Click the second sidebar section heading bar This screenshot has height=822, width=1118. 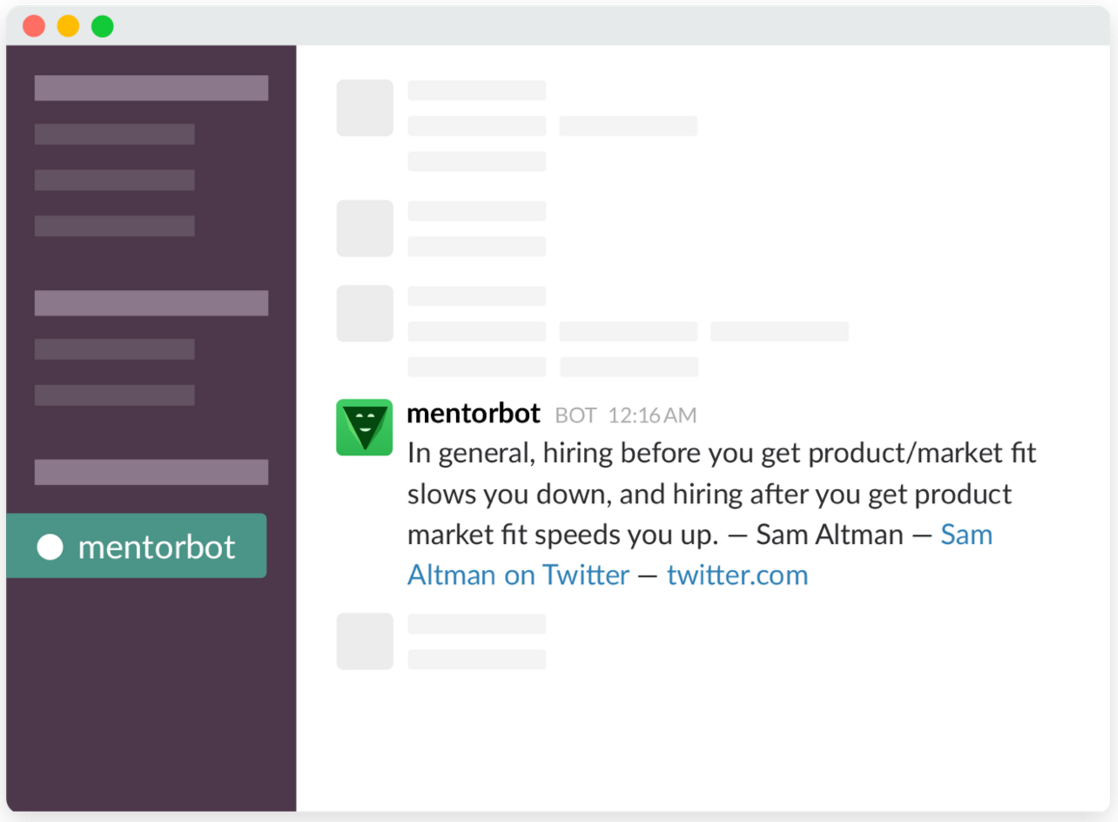coord(150,302)
